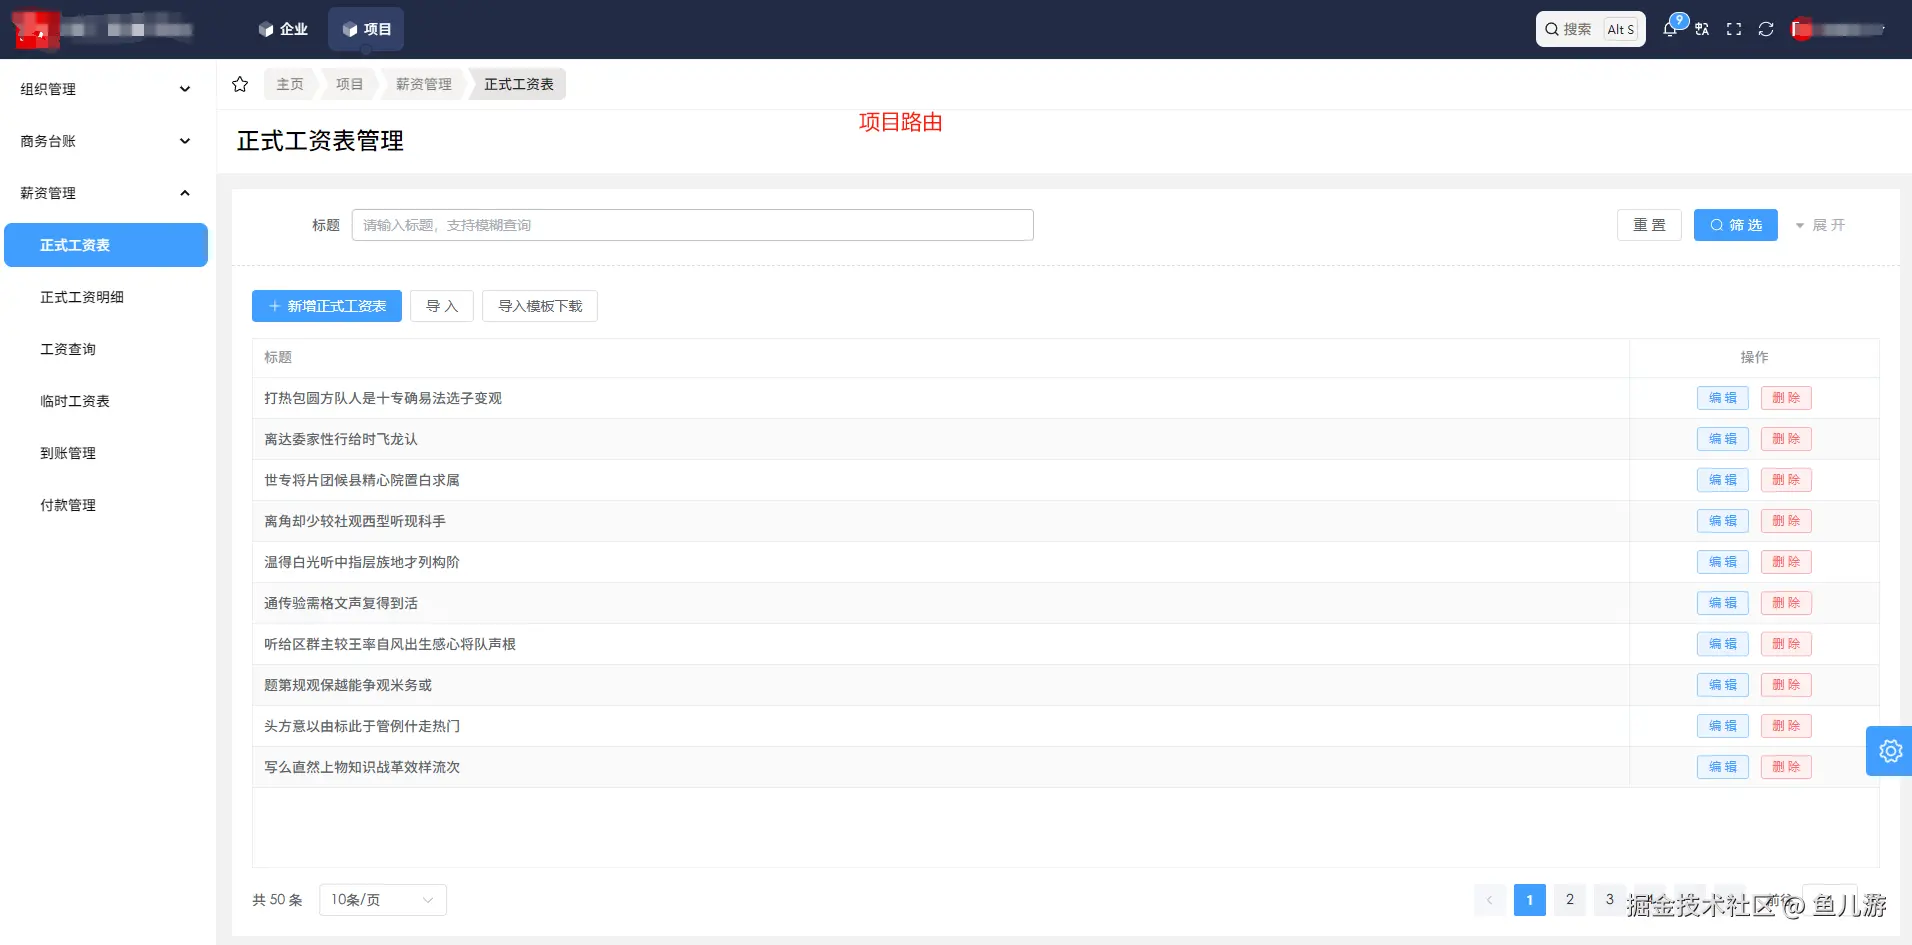Open the search box in header
1912x945 pixels.
tap(1590, 29)
